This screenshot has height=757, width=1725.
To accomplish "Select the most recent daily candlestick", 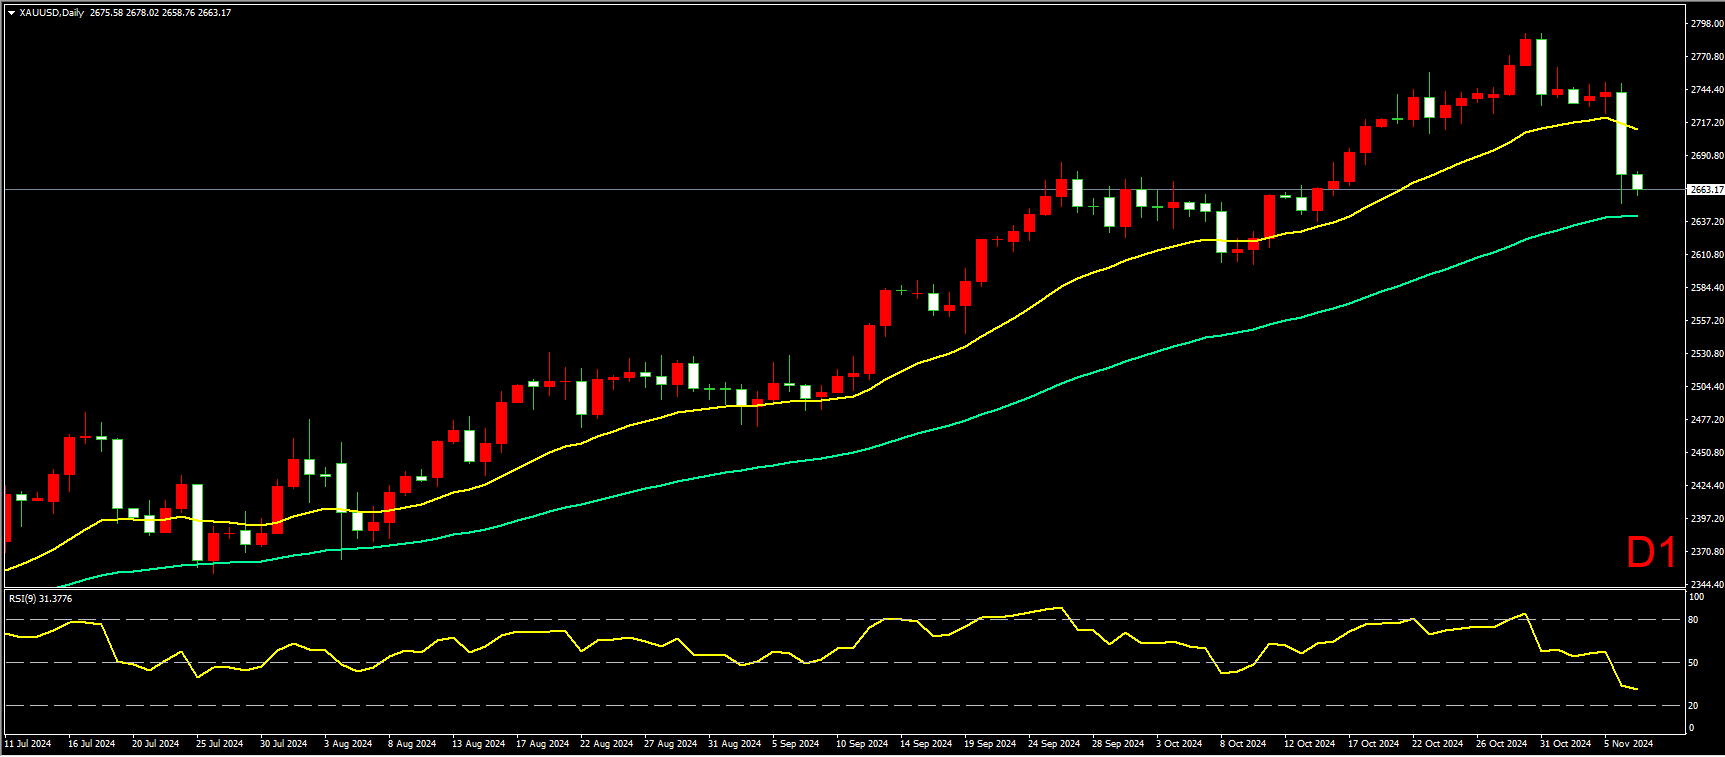I will click(x=1638, y=182).
